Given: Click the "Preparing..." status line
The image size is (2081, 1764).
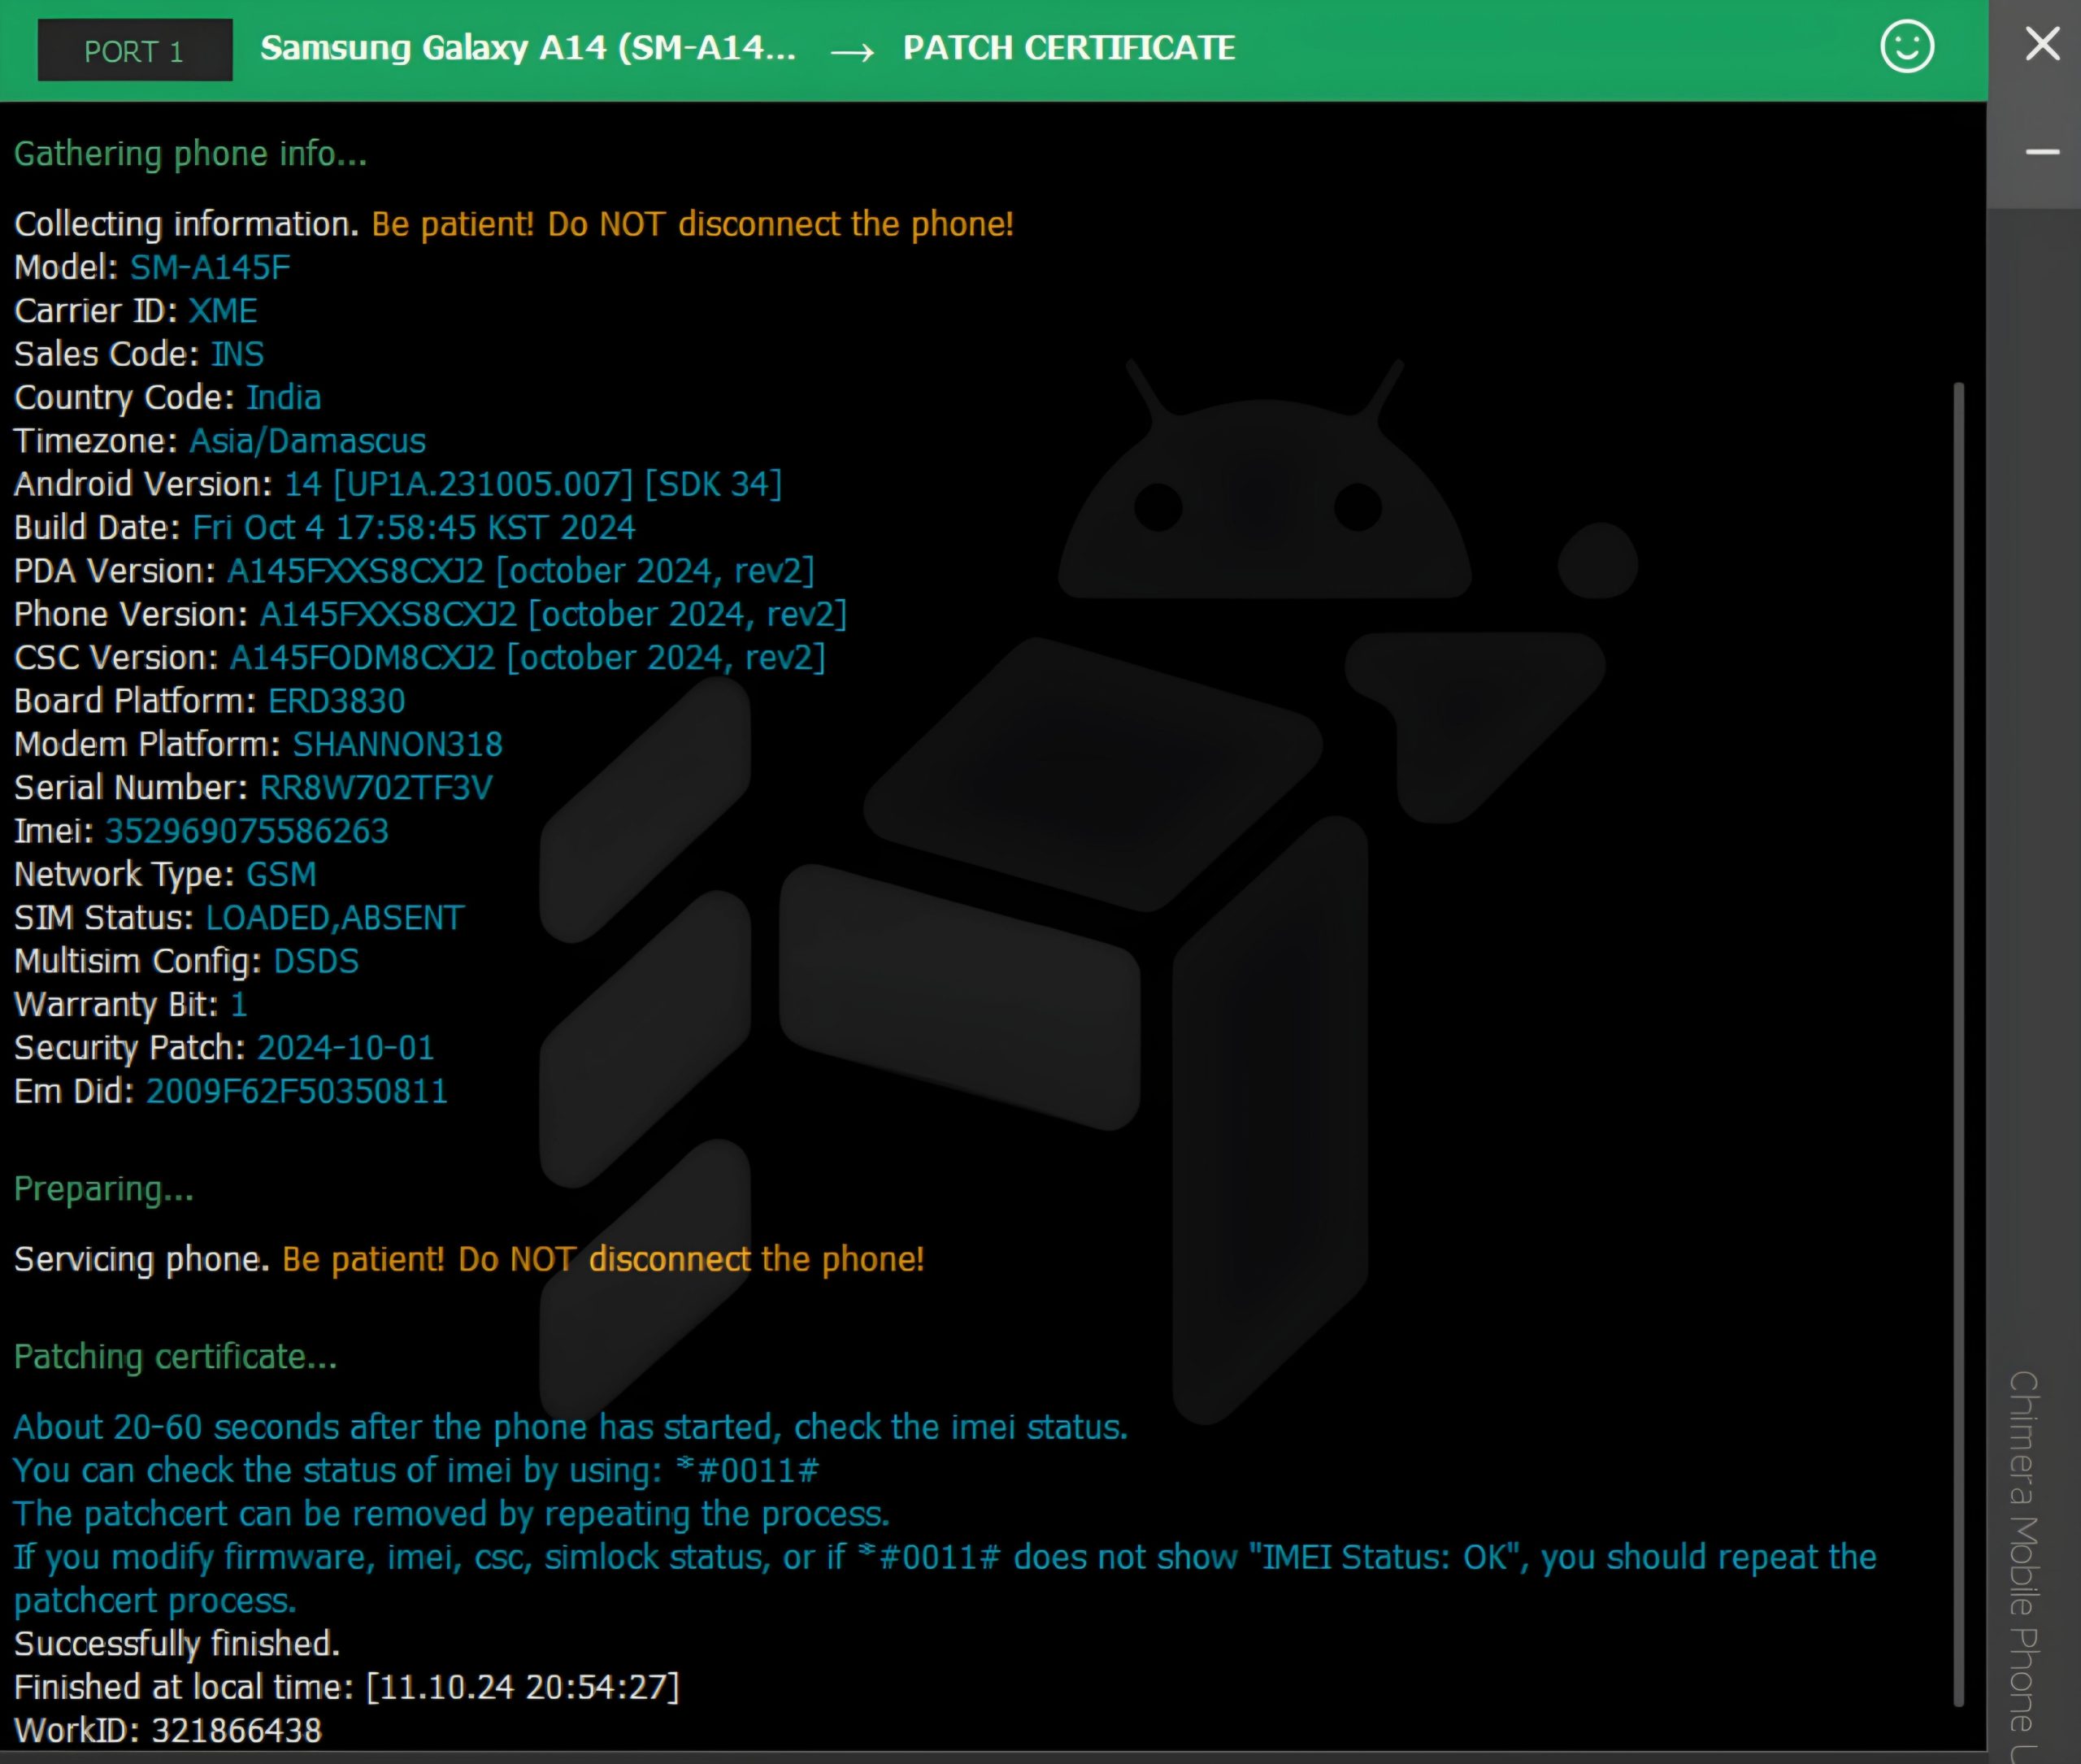Looking at the screenshot, I should 104,1190.
